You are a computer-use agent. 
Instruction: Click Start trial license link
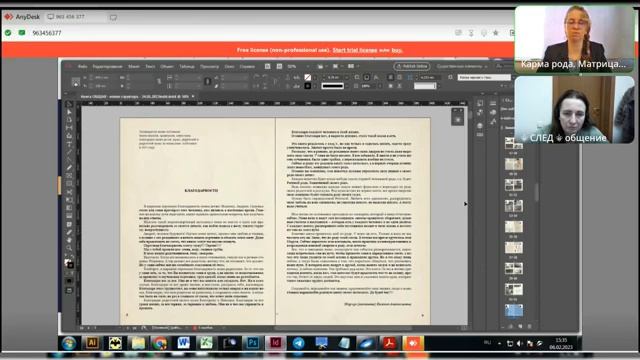point(355,50)
